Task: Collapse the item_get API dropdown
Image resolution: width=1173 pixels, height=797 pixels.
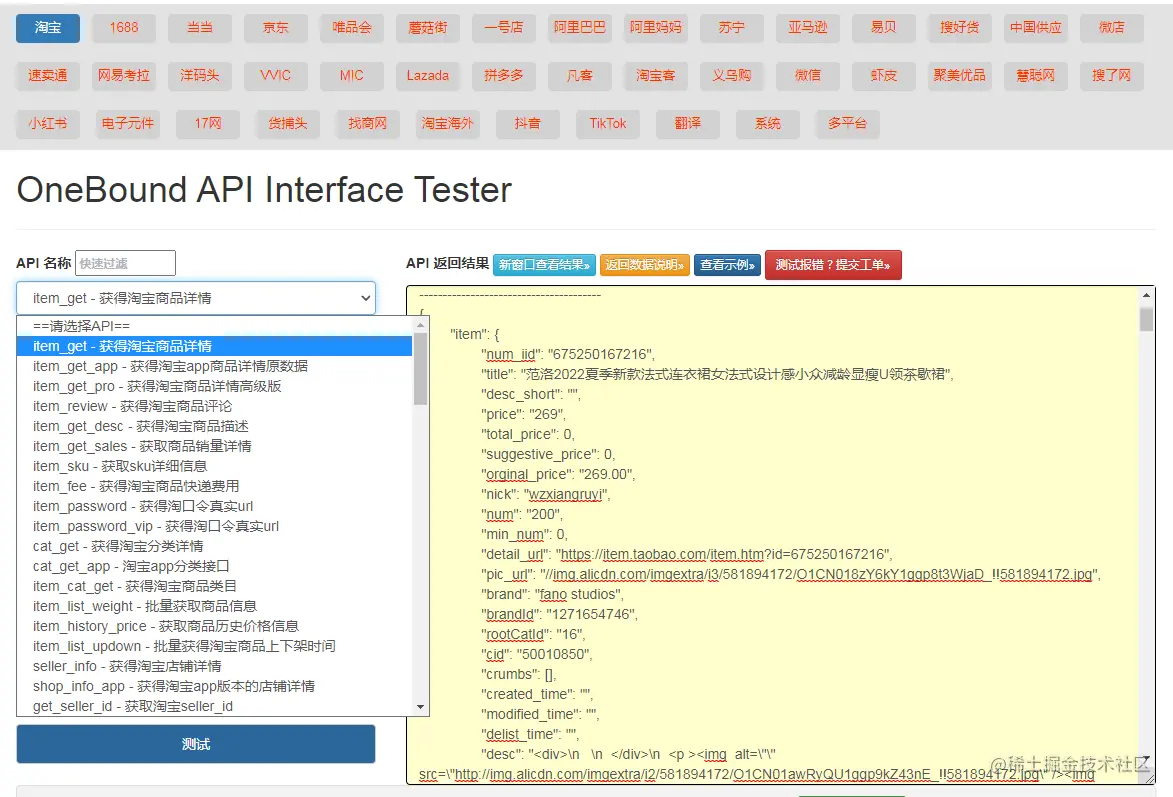Action: point(195,298)
